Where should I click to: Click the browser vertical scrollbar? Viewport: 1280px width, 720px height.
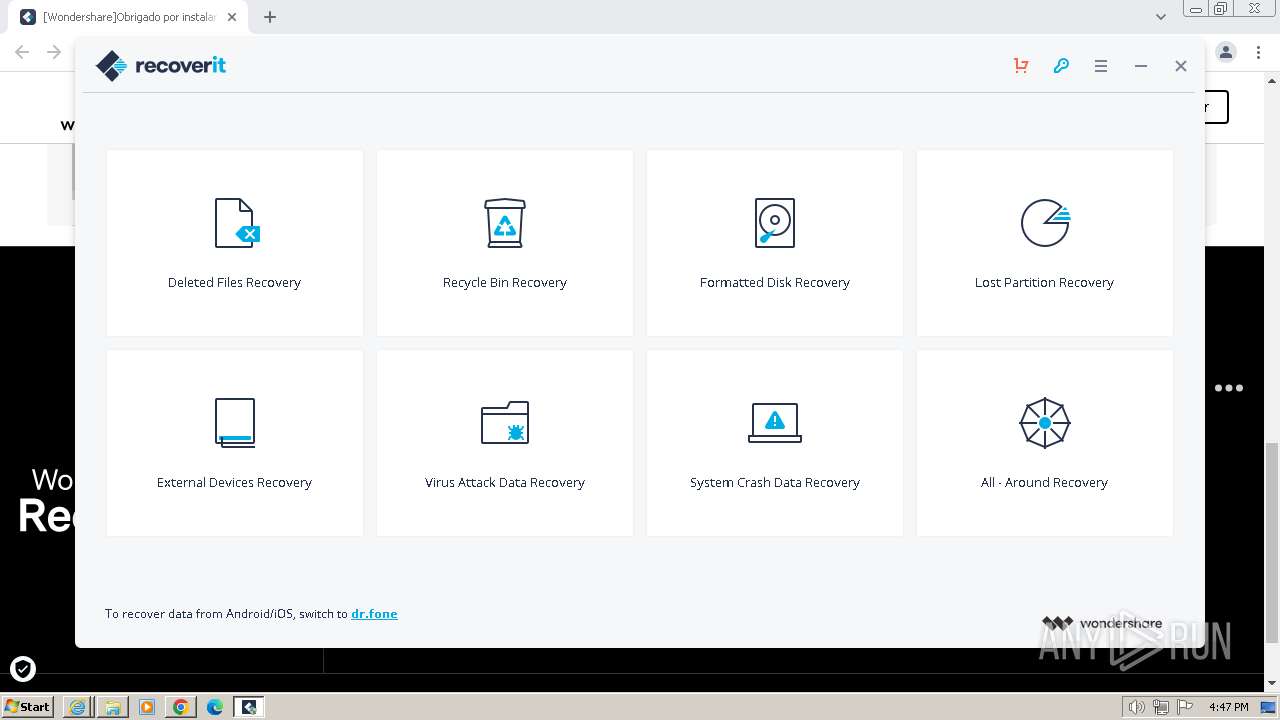pos(1272,543)
